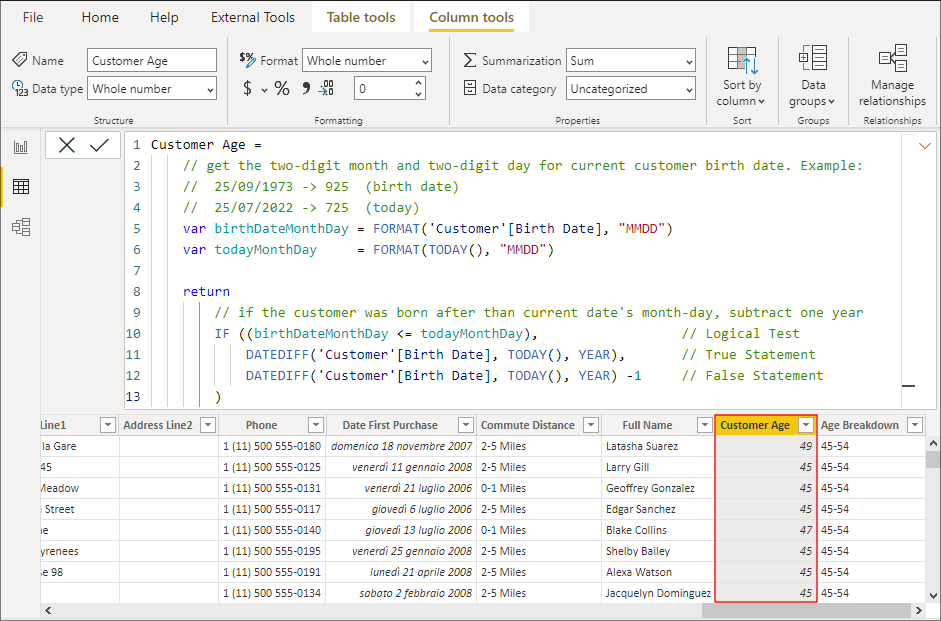
Task: Open the Customer Age column filter dropdown
Action: coord(806,425)
